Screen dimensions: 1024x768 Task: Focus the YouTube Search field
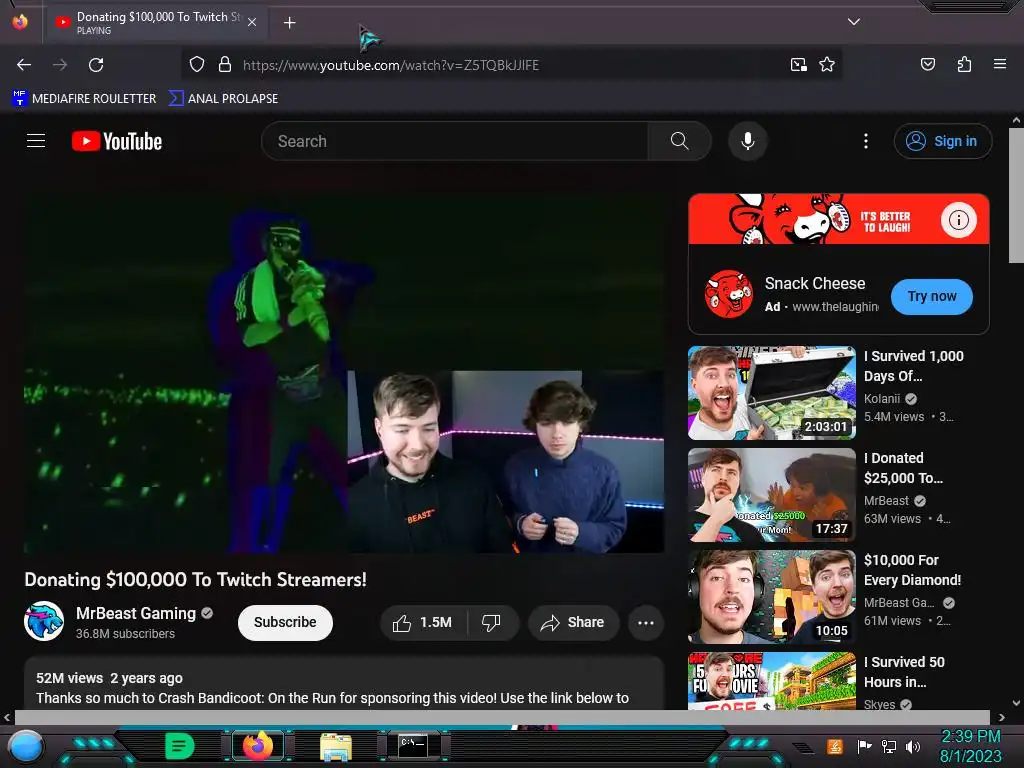point(455,141)
